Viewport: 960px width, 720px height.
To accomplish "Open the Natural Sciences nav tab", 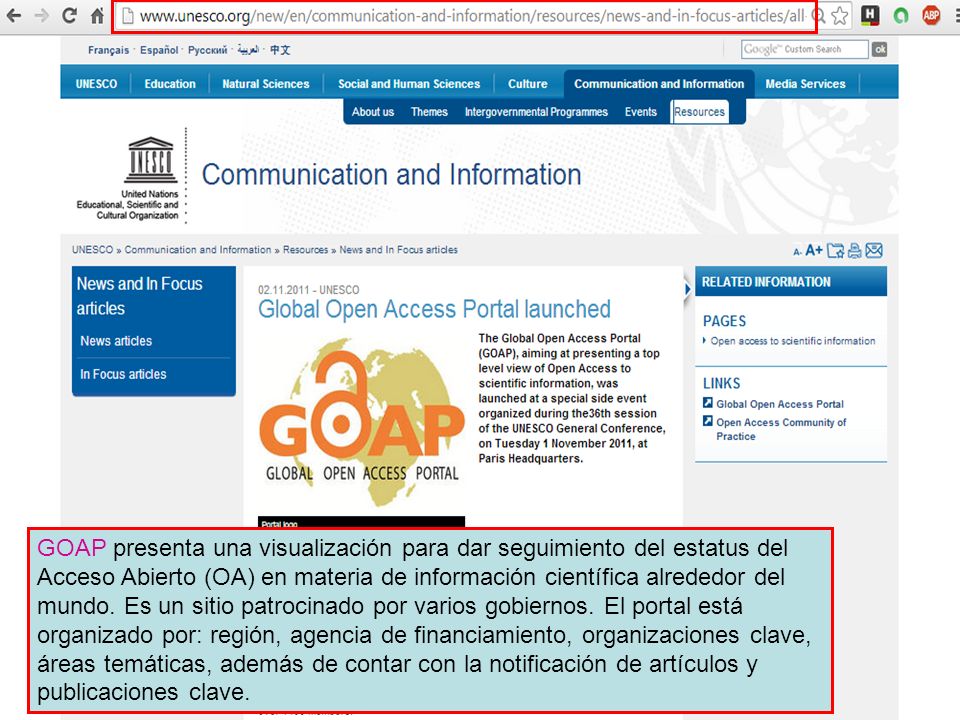I will (x=266, y=84).
